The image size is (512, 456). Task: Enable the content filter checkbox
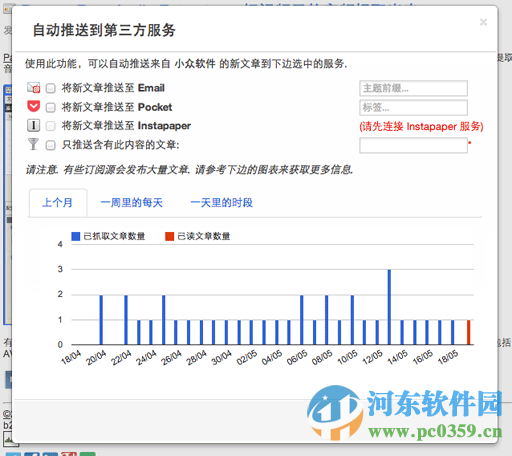click(x=51, y=145)
